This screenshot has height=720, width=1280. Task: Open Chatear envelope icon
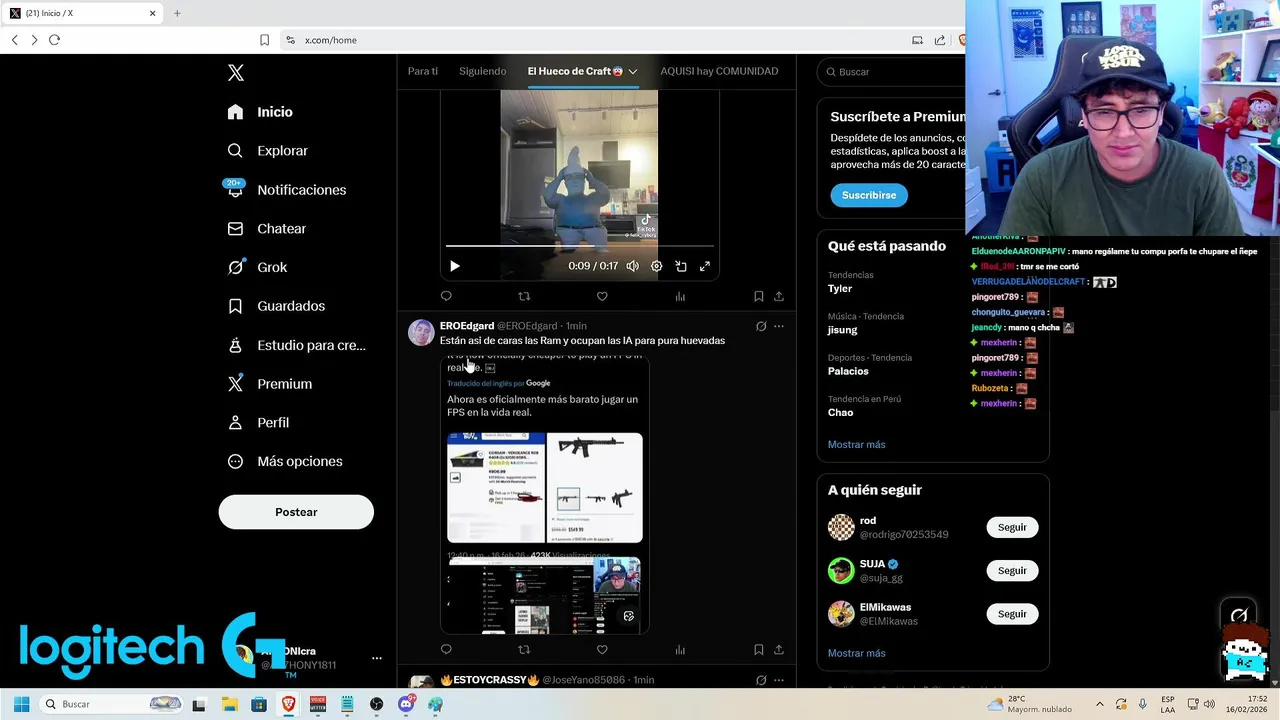click(x=235, y=229)
